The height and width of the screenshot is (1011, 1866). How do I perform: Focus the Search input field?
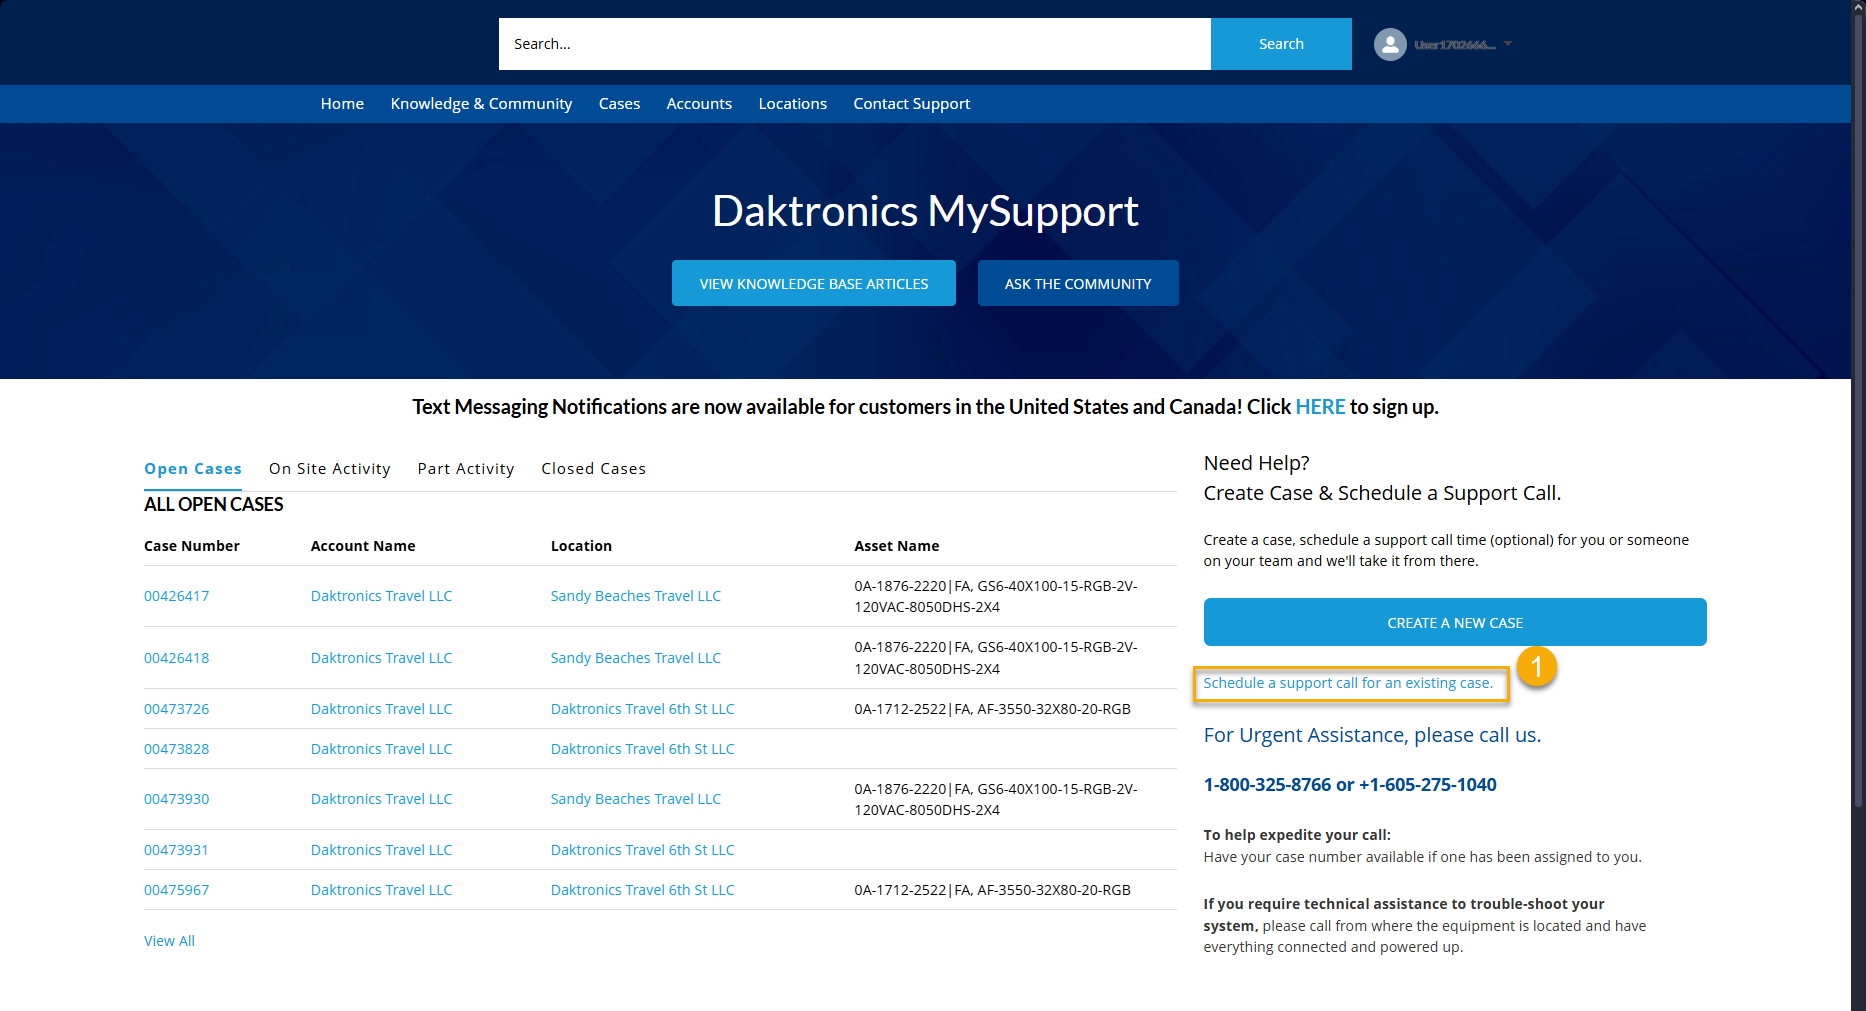tap(854, 44)
